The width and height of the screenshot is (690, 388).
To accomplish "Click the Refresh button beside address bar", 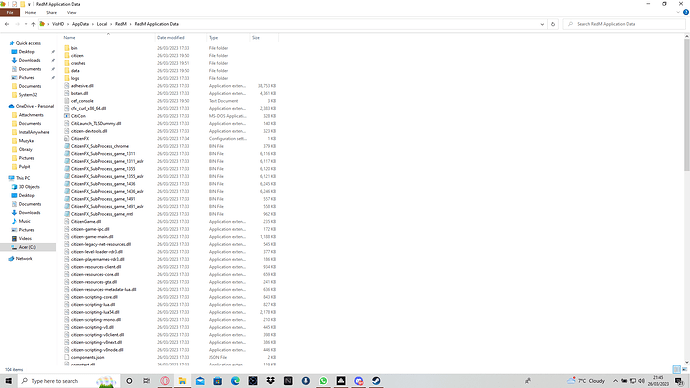I will (x=553, y=24).
